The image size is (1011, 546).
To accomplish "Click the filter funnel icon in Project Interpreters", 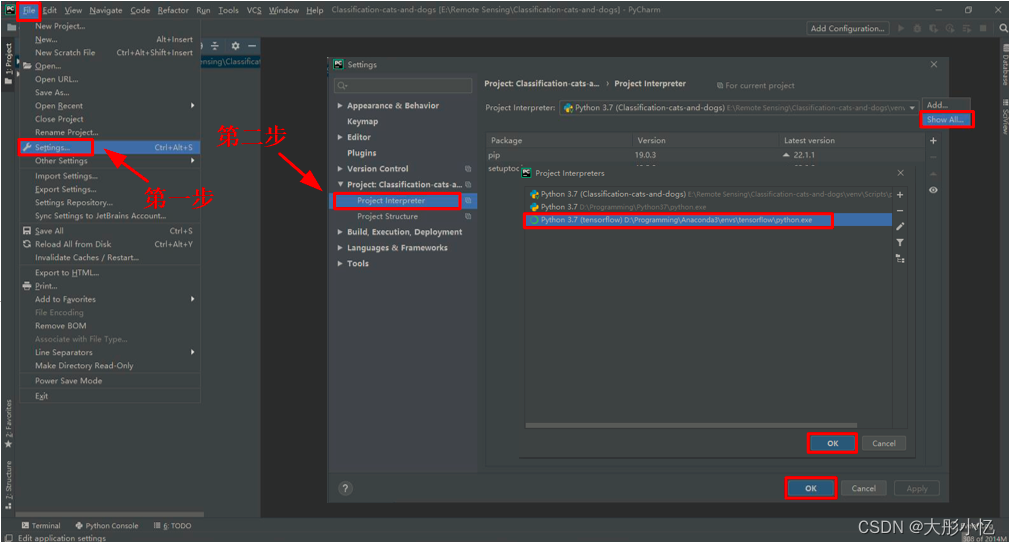I will 900,243.
